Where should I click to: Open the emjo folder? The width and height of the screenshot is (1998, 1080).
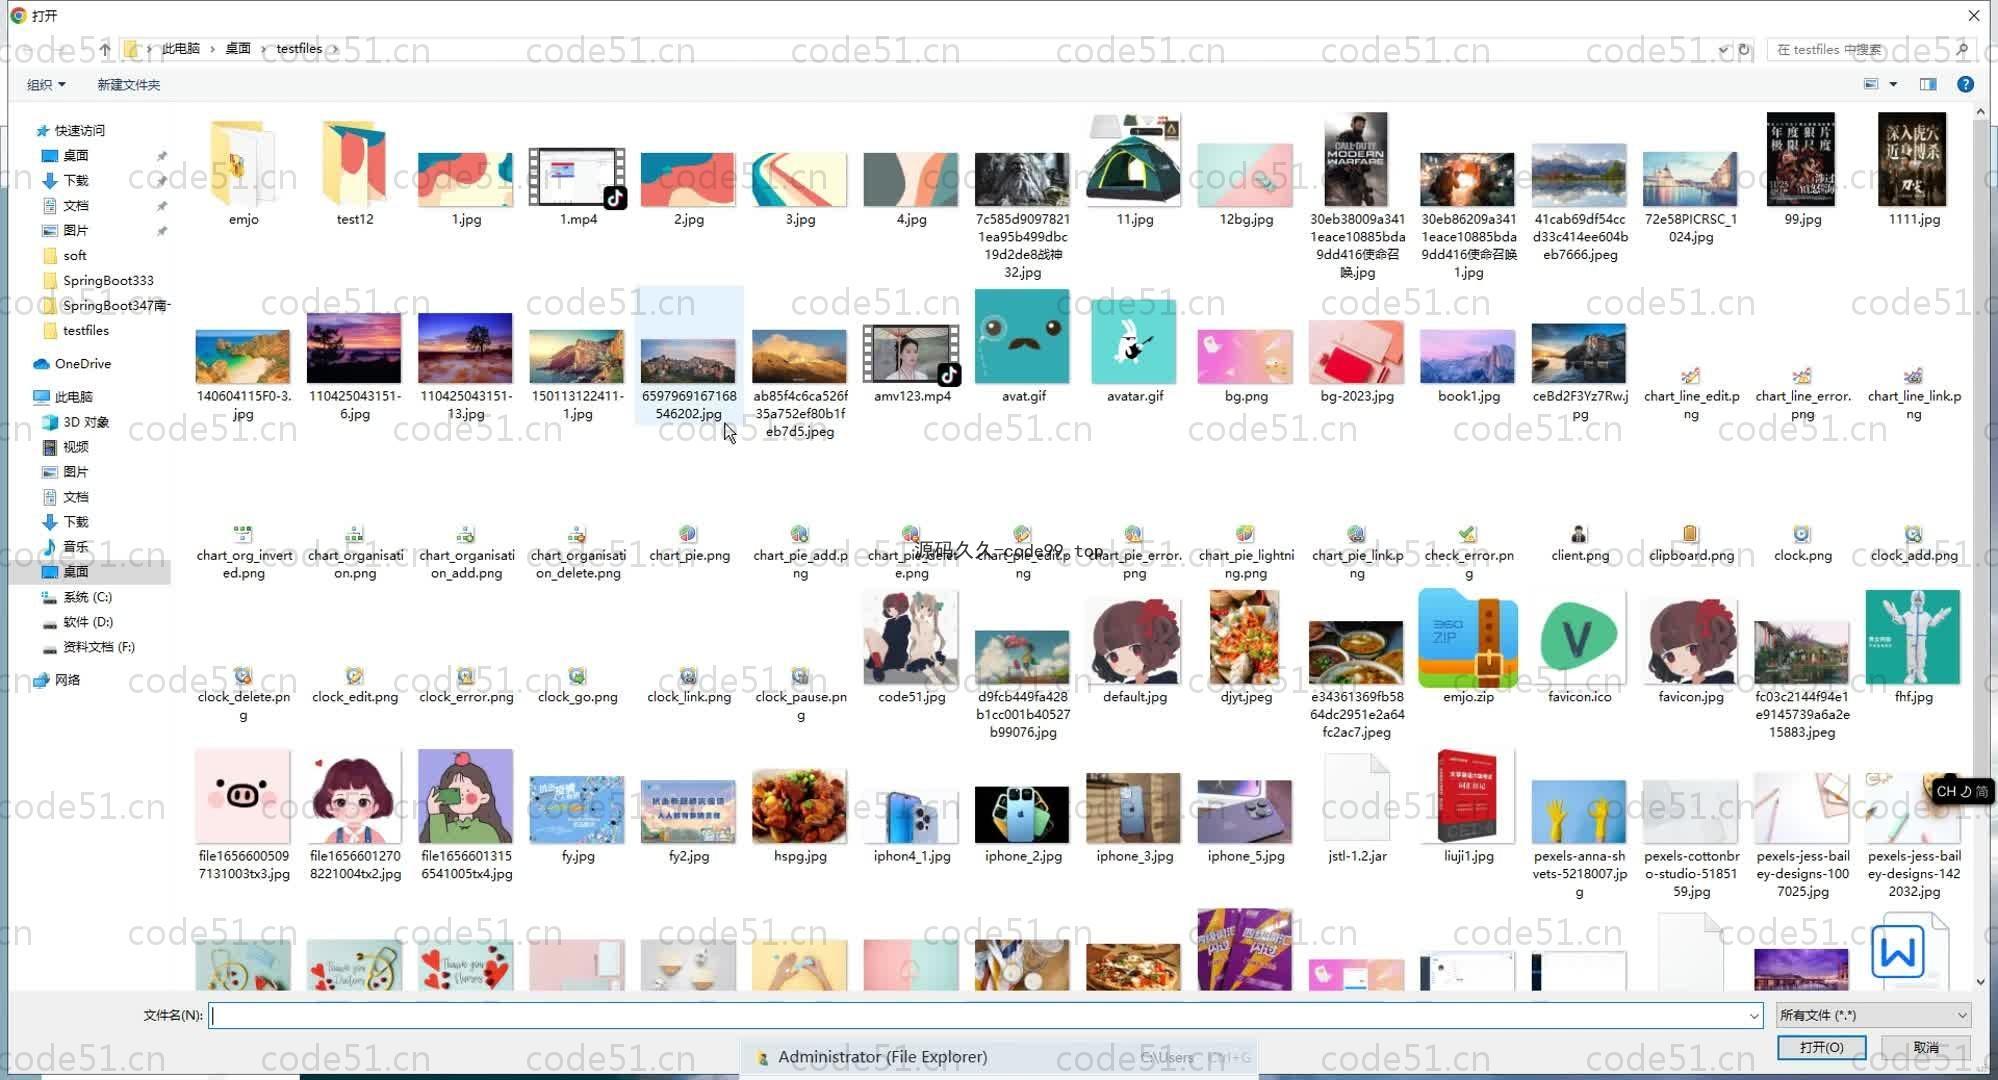(243, 173)
